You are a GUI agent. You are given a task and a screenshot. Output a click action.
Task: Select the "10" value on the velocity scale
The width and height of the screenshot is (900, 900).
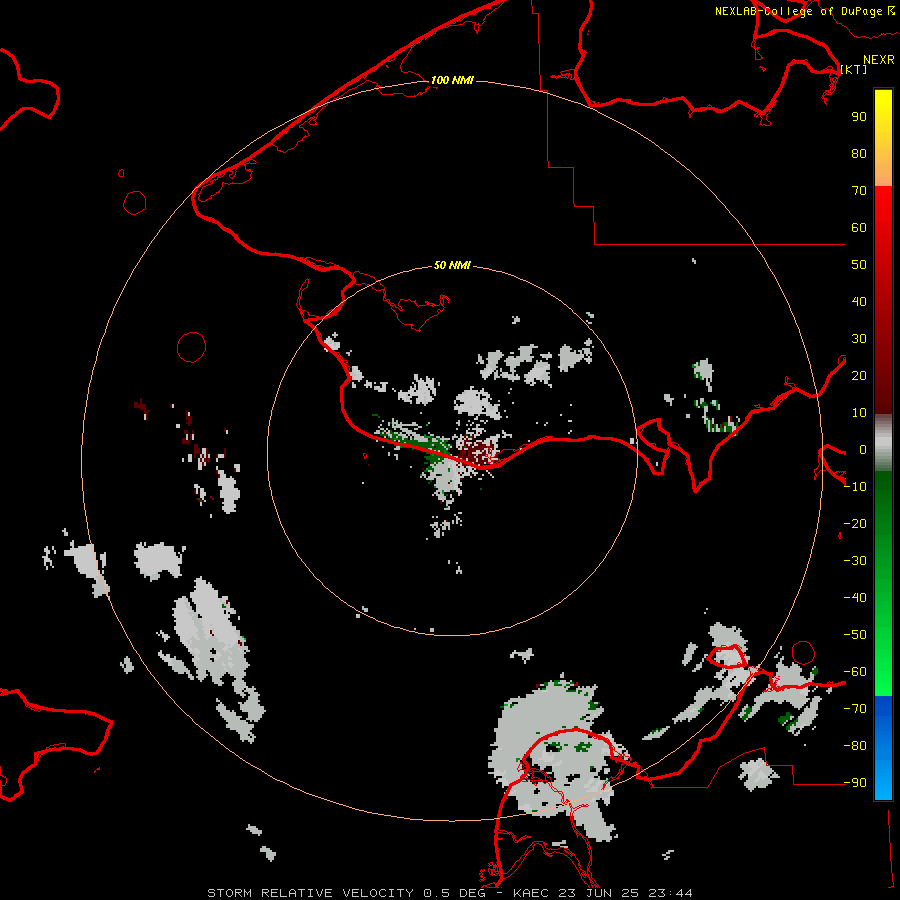pyautogui.click(x=859, y=413)
